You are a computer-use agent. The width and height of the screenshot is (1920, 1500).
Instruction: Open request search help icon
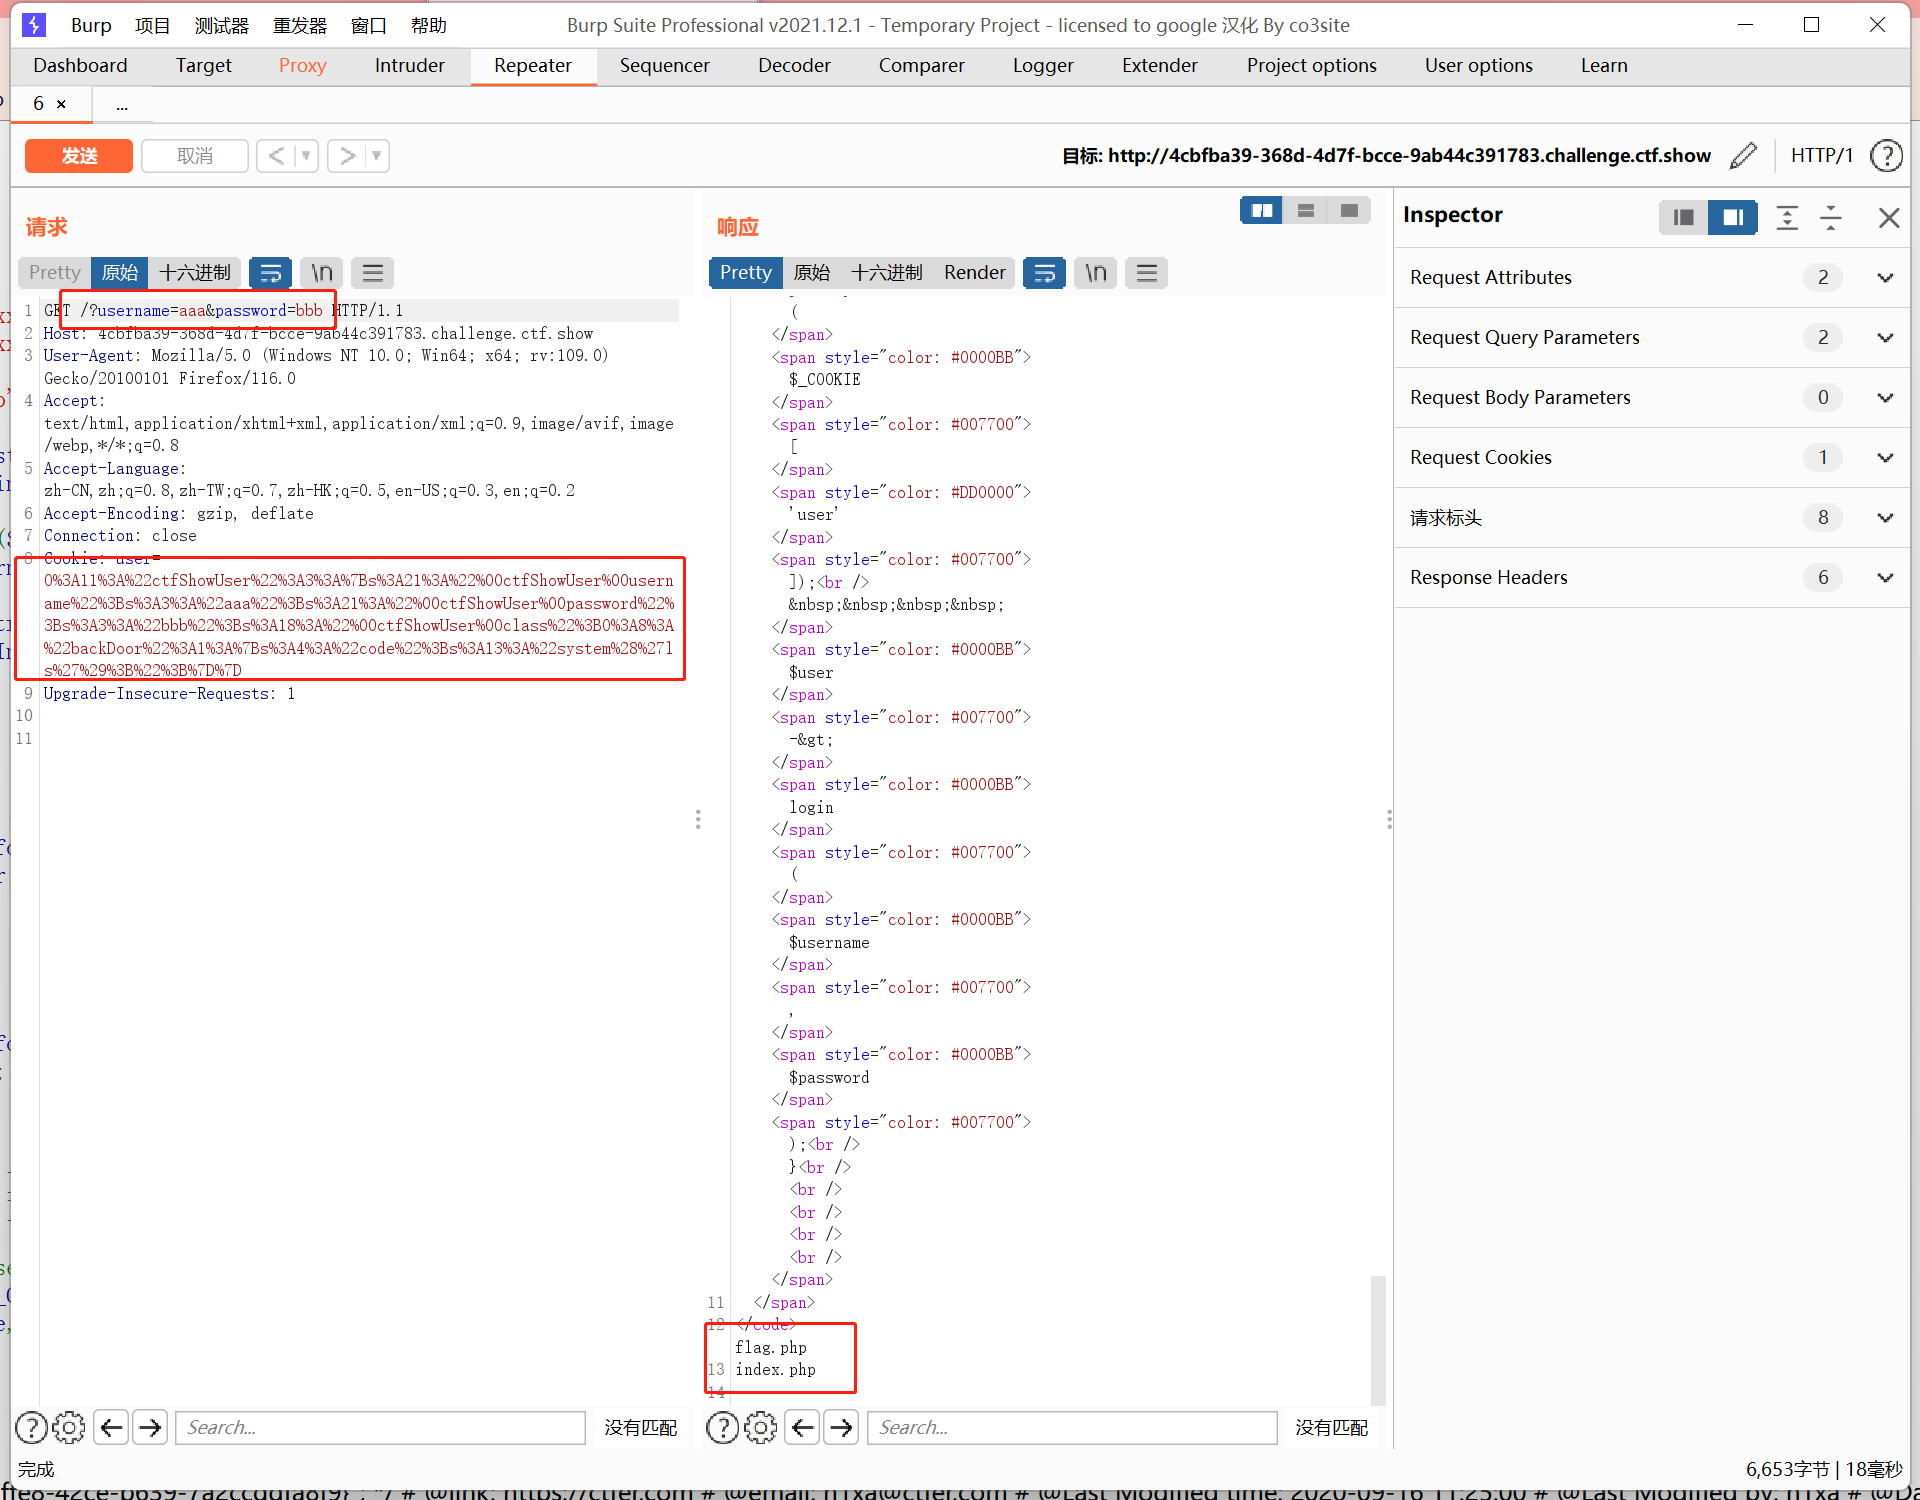click(31, 1428)
